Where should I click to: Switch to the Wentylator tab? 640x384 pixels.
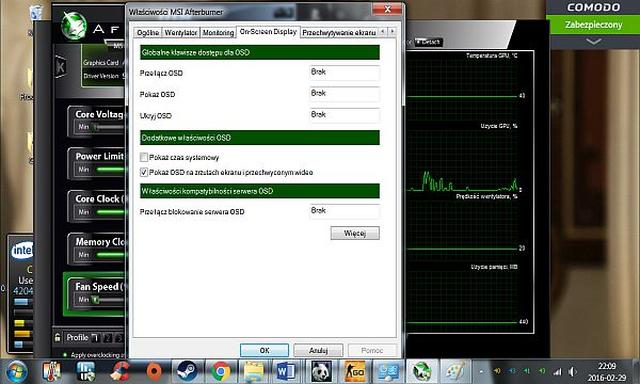[181, 32]
